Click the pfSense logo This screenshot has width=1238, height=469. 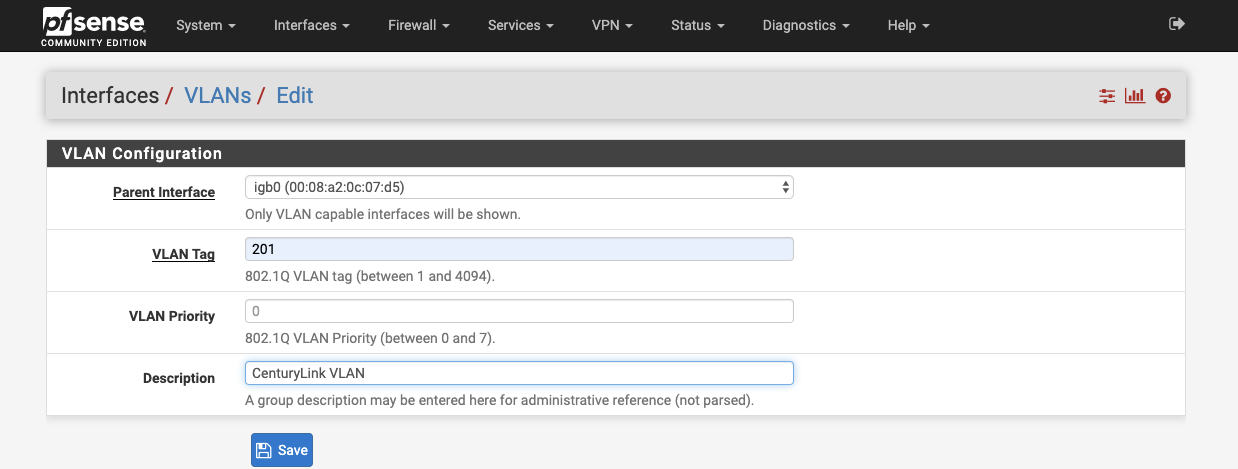point(93,26)
